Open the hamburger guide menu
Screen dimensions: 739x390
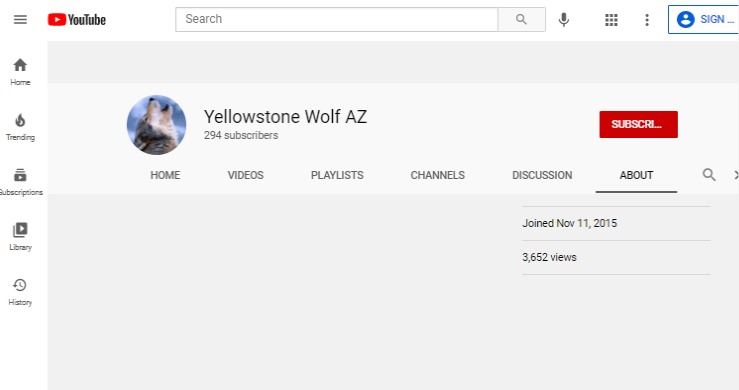pyautogui.click(x=20, y=19)
